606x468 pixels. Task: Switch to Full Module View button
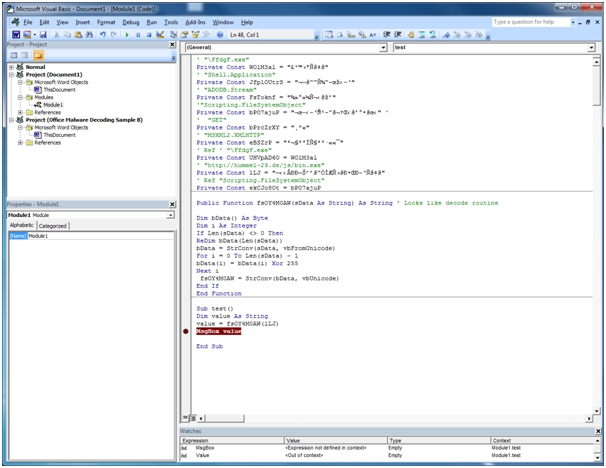[192, 418]
